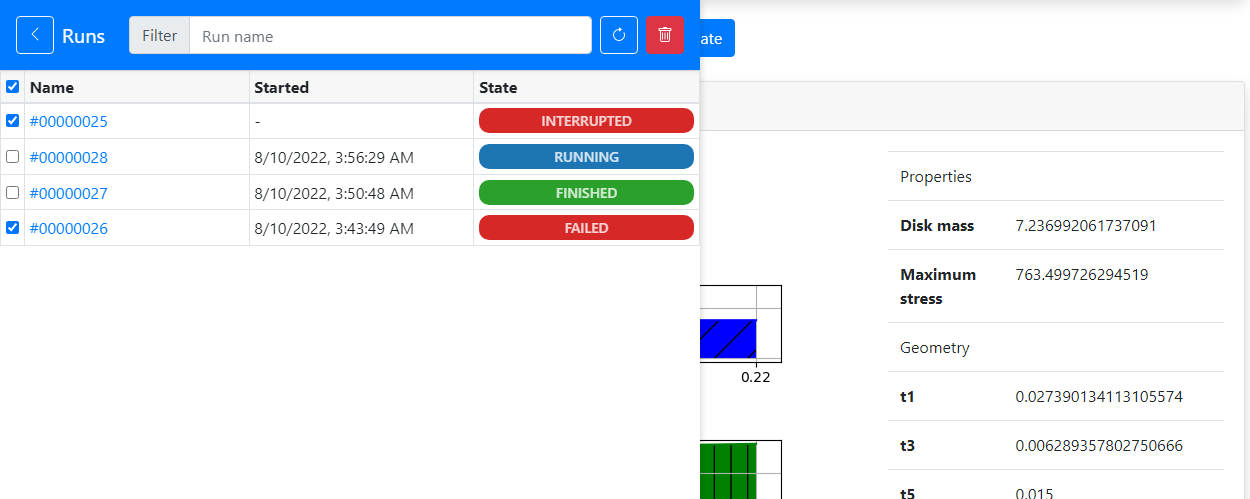Screen dimensions: 1250x499
Task: Open run #00000025 link
Action: click(x=68, y=122)
